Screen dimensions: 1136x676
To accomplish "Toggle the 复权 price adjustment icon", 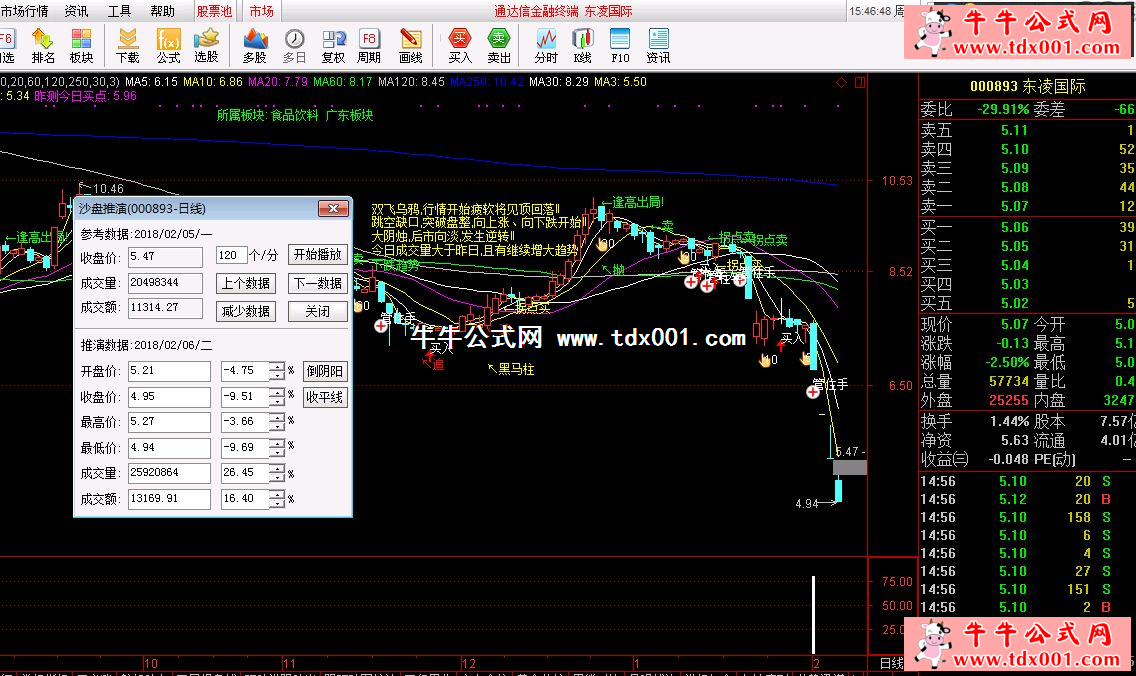I will click(333, 45).
